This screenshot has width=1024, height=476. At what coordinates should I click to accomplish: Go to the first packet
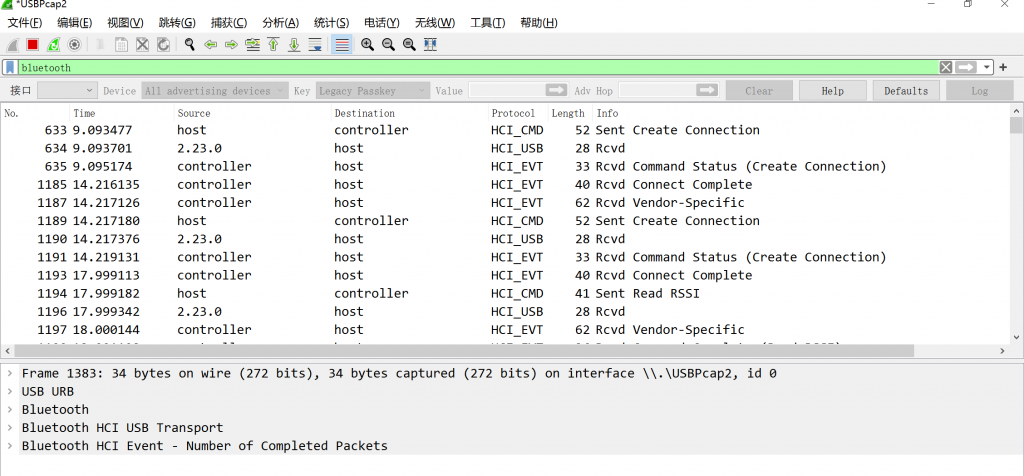point(273,44)
